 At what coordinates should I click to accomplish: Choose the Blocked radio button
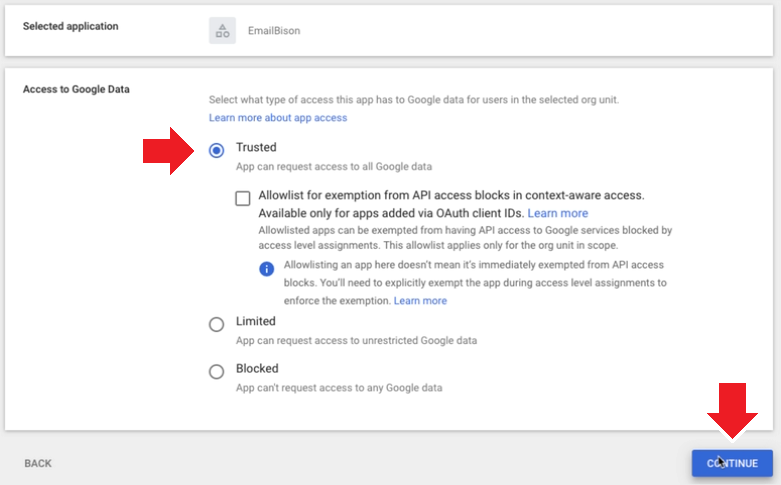click(217, 371)
